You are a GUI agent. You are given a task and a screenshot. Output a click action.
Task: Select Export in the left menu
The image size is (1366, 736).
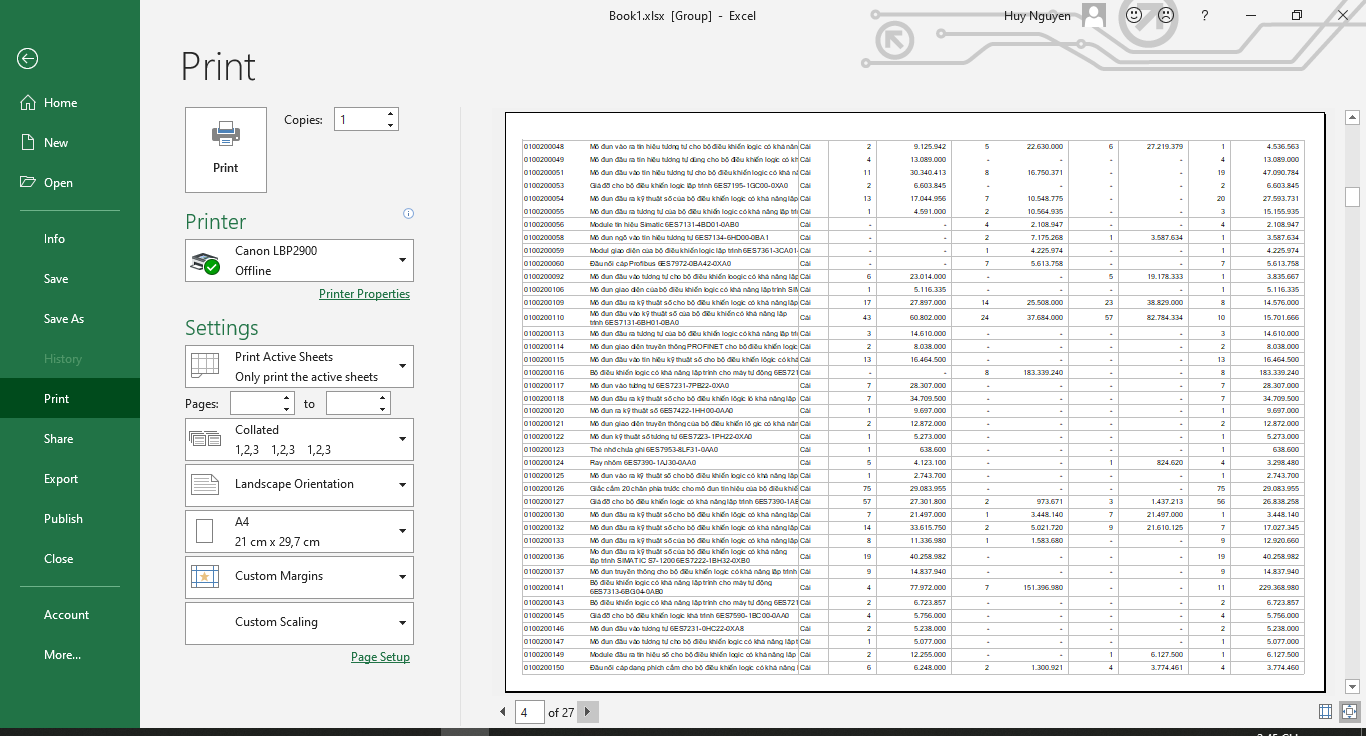tap(61, 479)
